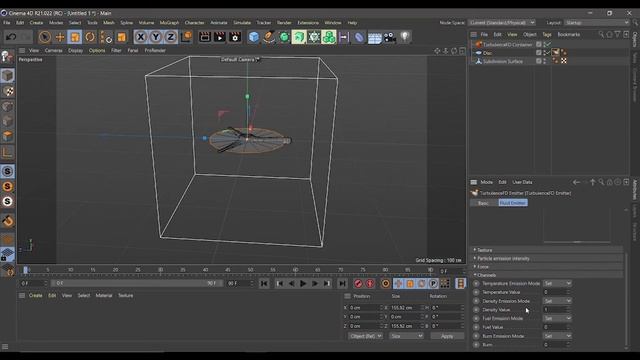640x360 pixels.
Task: Open Object (Rel) coordinate dropdown
Action: click(x=365, y=336)
